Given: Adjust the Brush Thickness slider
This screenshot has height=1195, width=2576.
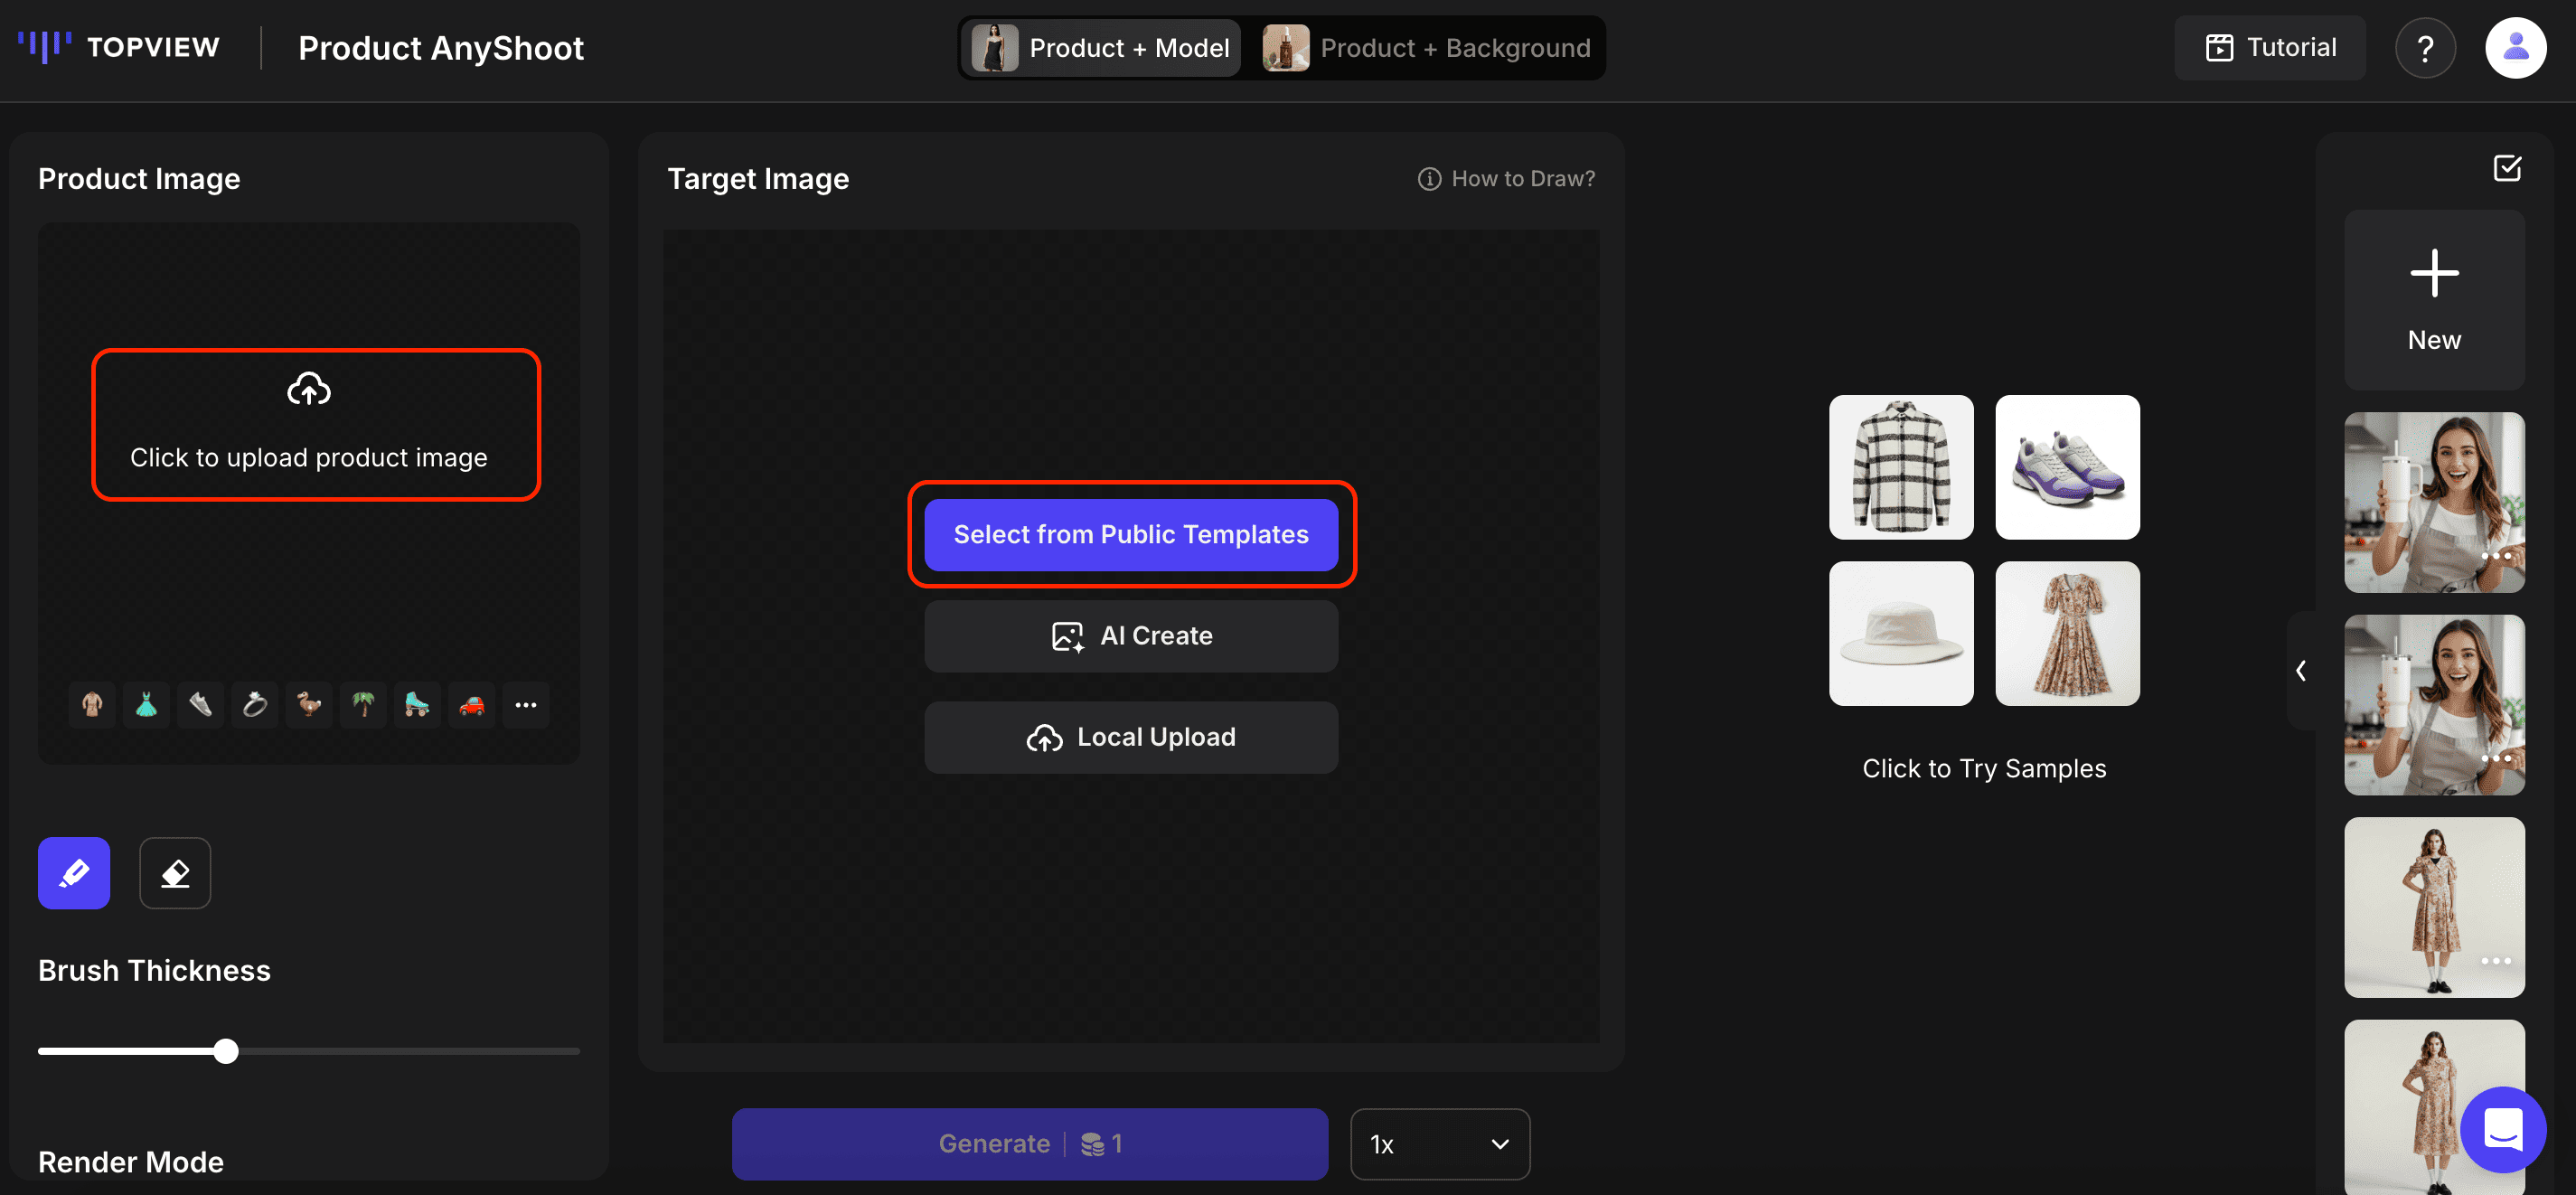Looking at the screenshot, I should [x=226, y=1051].
